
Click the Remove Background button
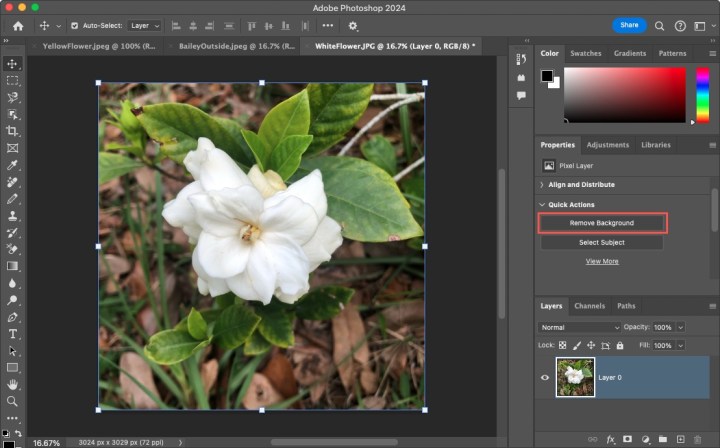coord(602,222)
